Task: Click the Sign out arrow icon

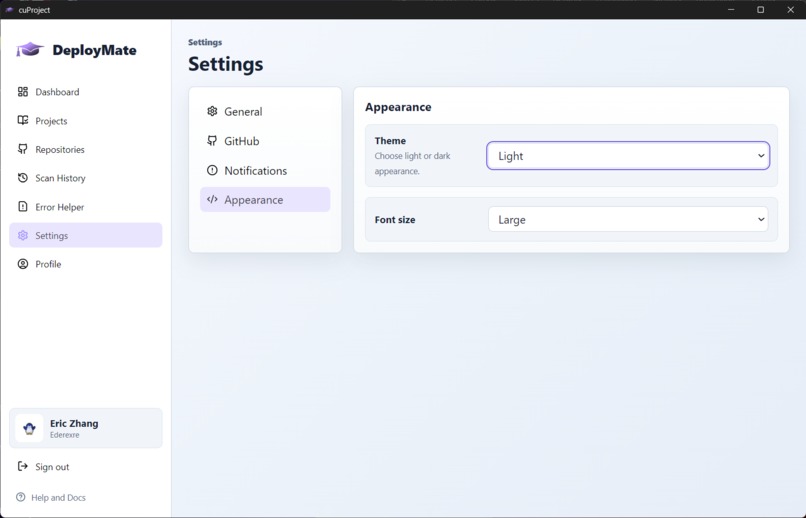Action: click(23, 466)
